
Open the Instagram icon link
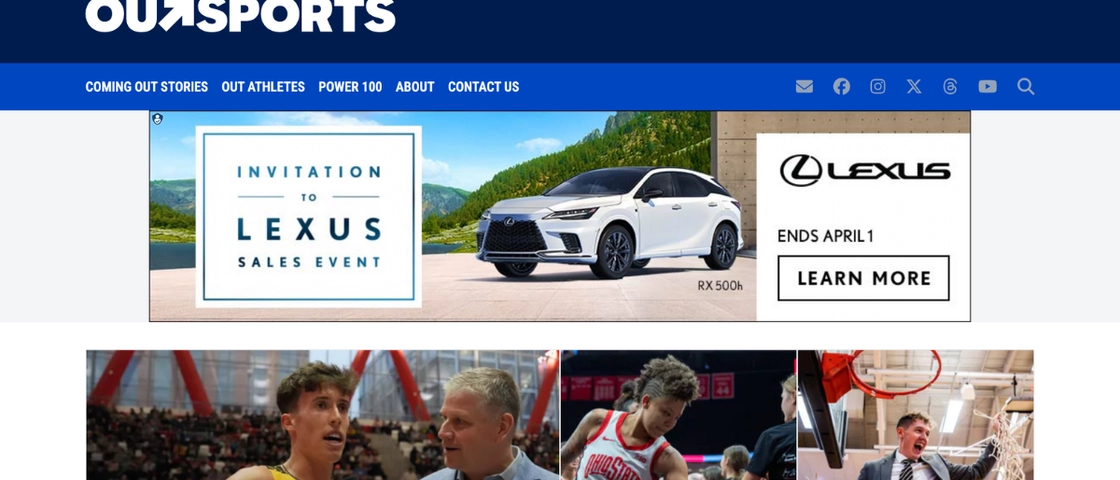pyautogui.click(x=878, y=86)
